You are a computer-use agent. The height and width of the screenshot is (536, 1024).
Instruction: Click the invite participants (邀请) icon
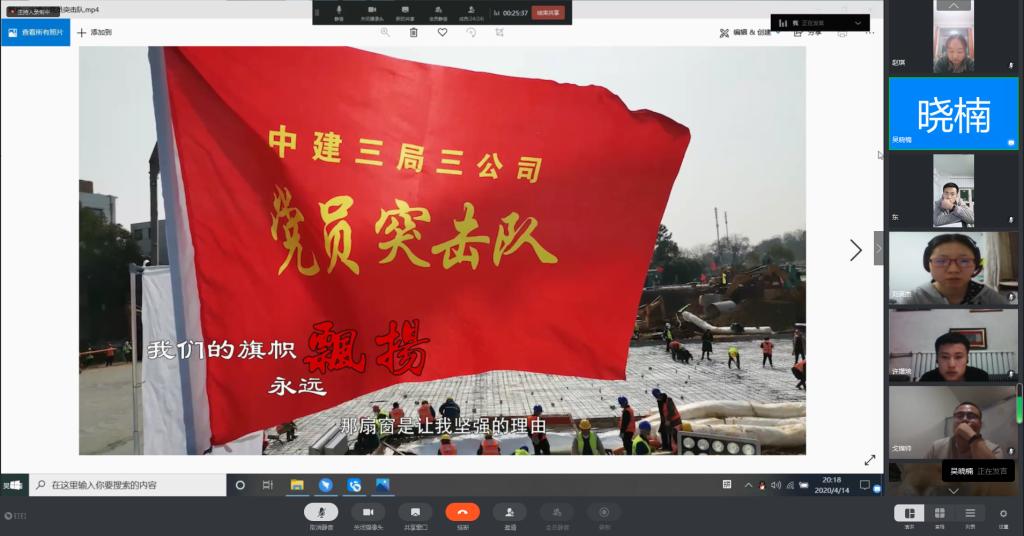click(510, 513)
